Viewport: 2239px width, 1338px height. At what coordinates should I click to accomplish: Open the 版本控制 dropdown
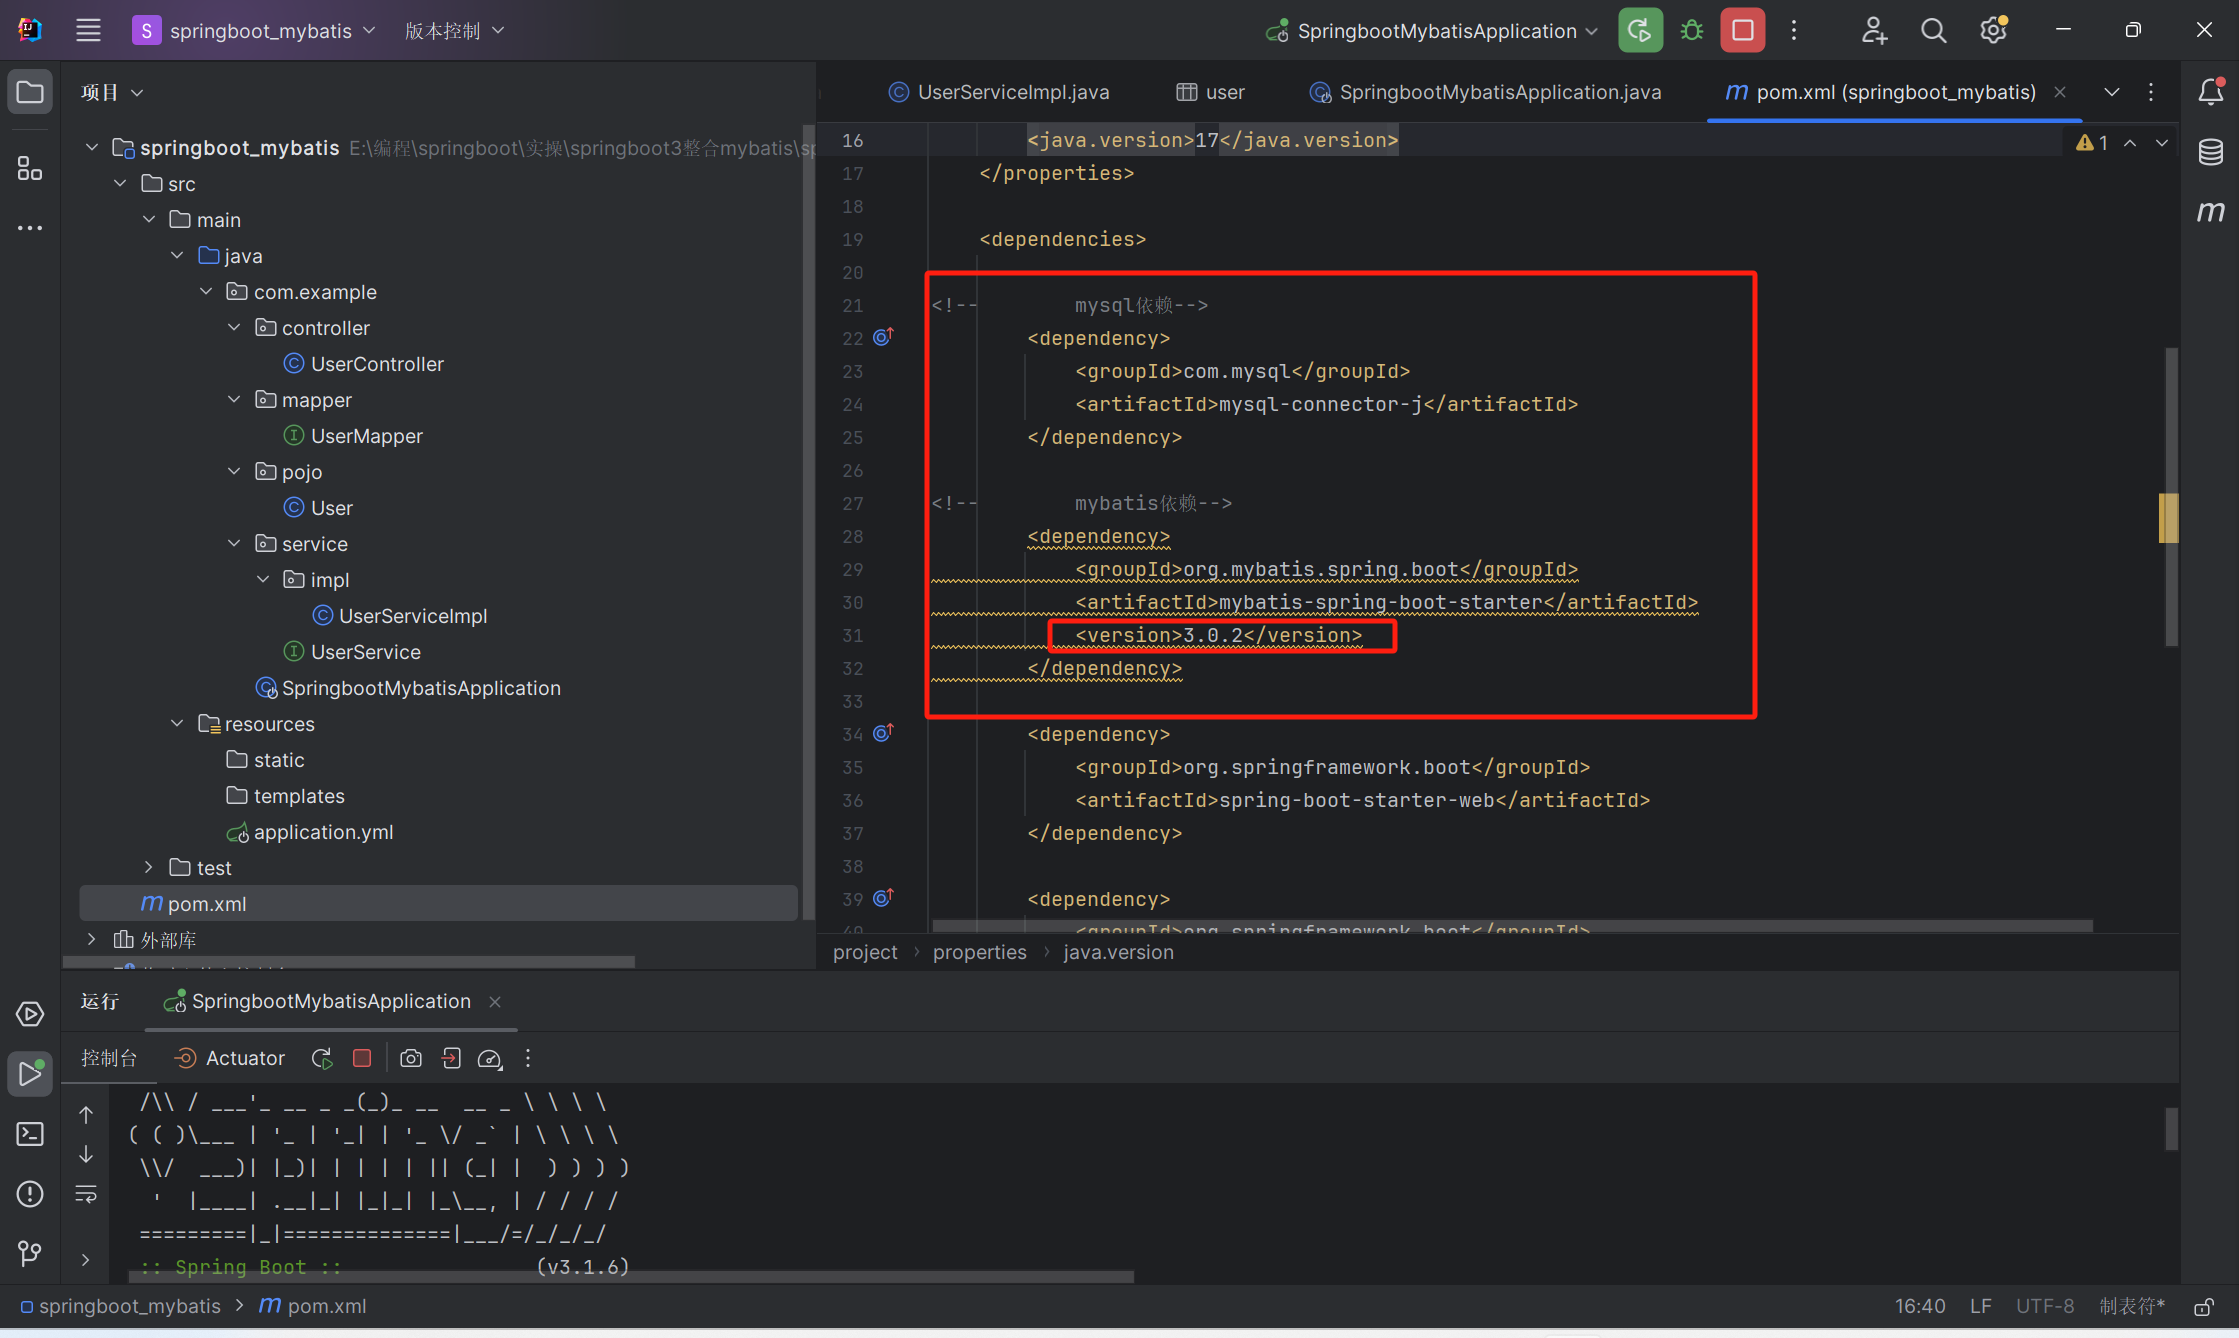point(454,31)
